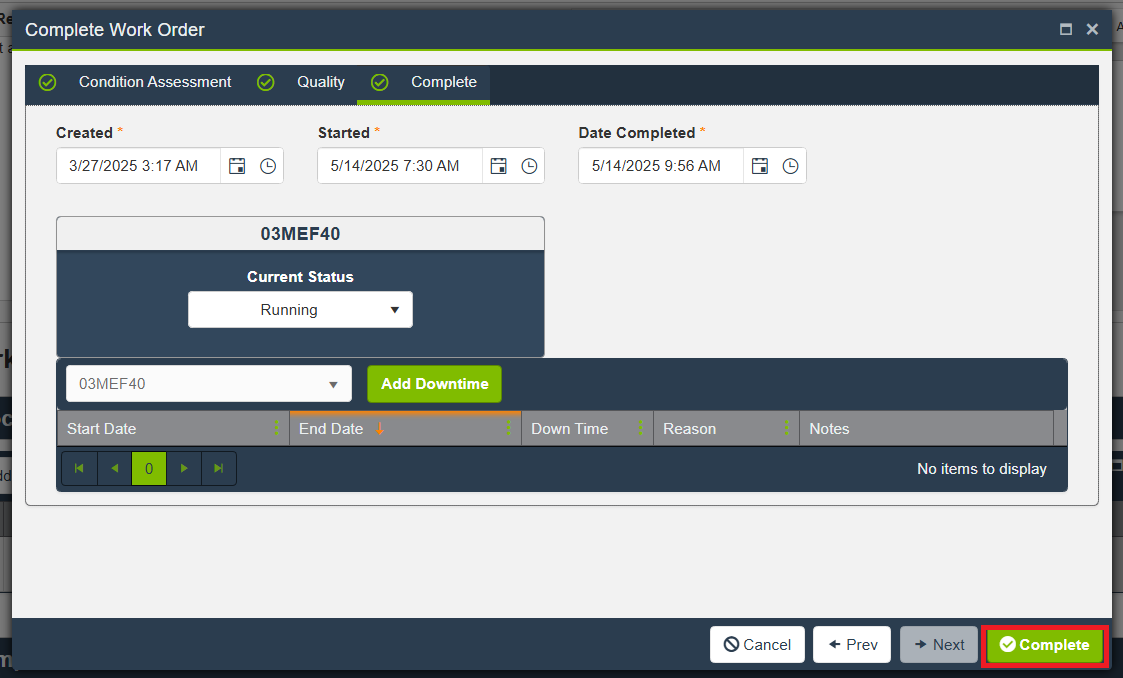Open the time picker for Created date

click(266, 165)
